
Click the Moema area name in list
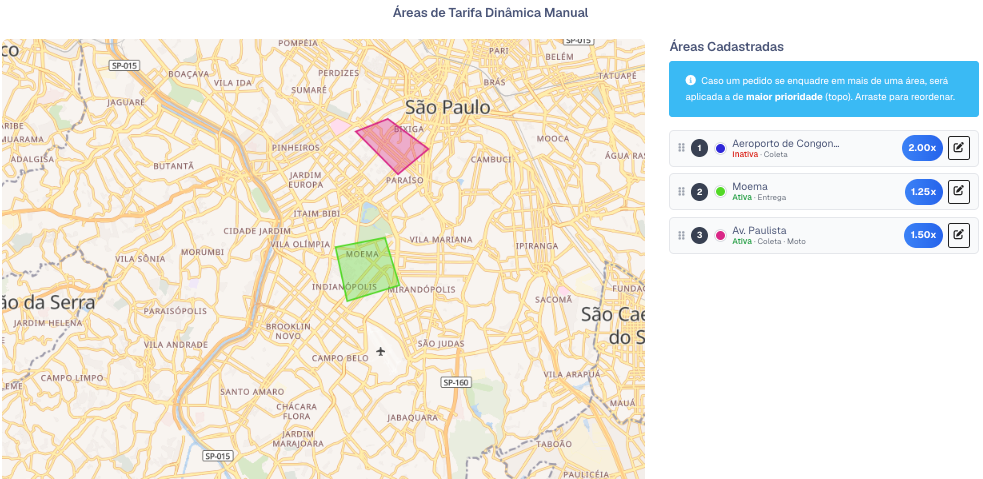[x=750, y=187]
